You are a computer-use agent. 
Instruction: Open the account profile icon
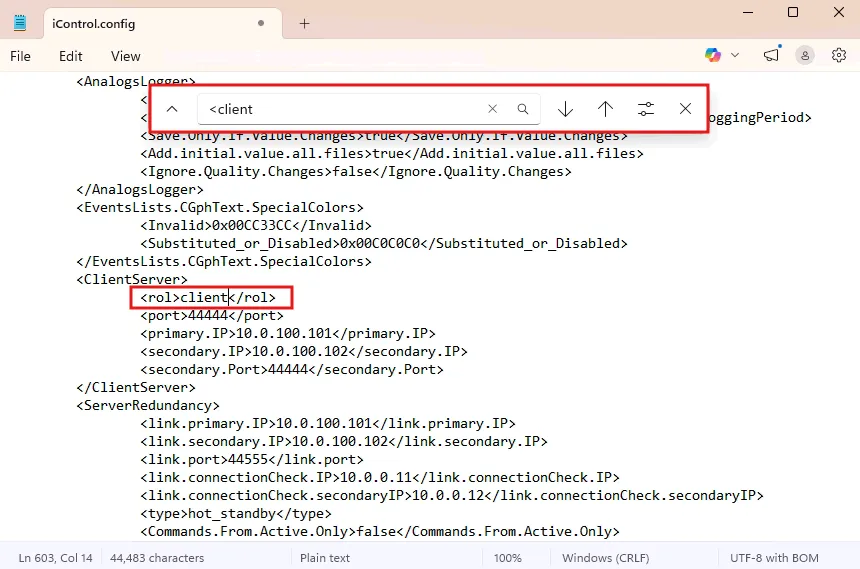click(805, 55)
